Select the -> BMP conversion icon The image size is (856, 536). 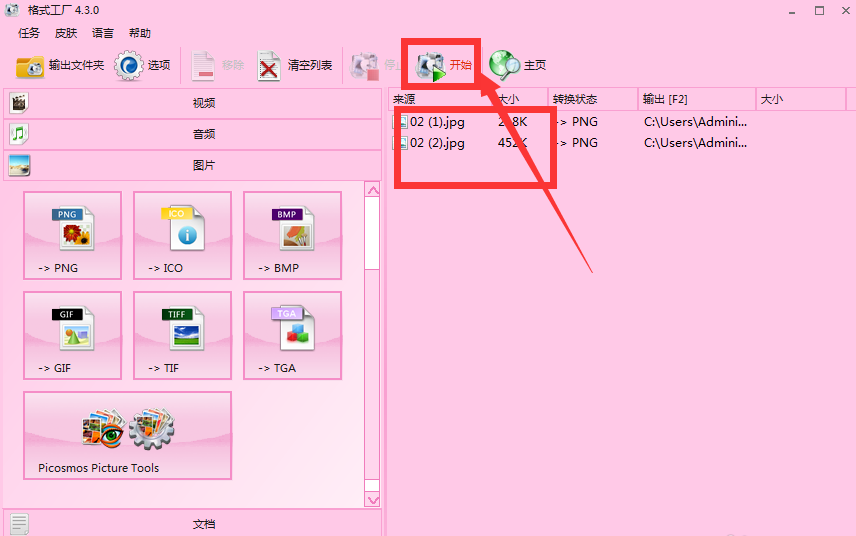pos(293,235)
